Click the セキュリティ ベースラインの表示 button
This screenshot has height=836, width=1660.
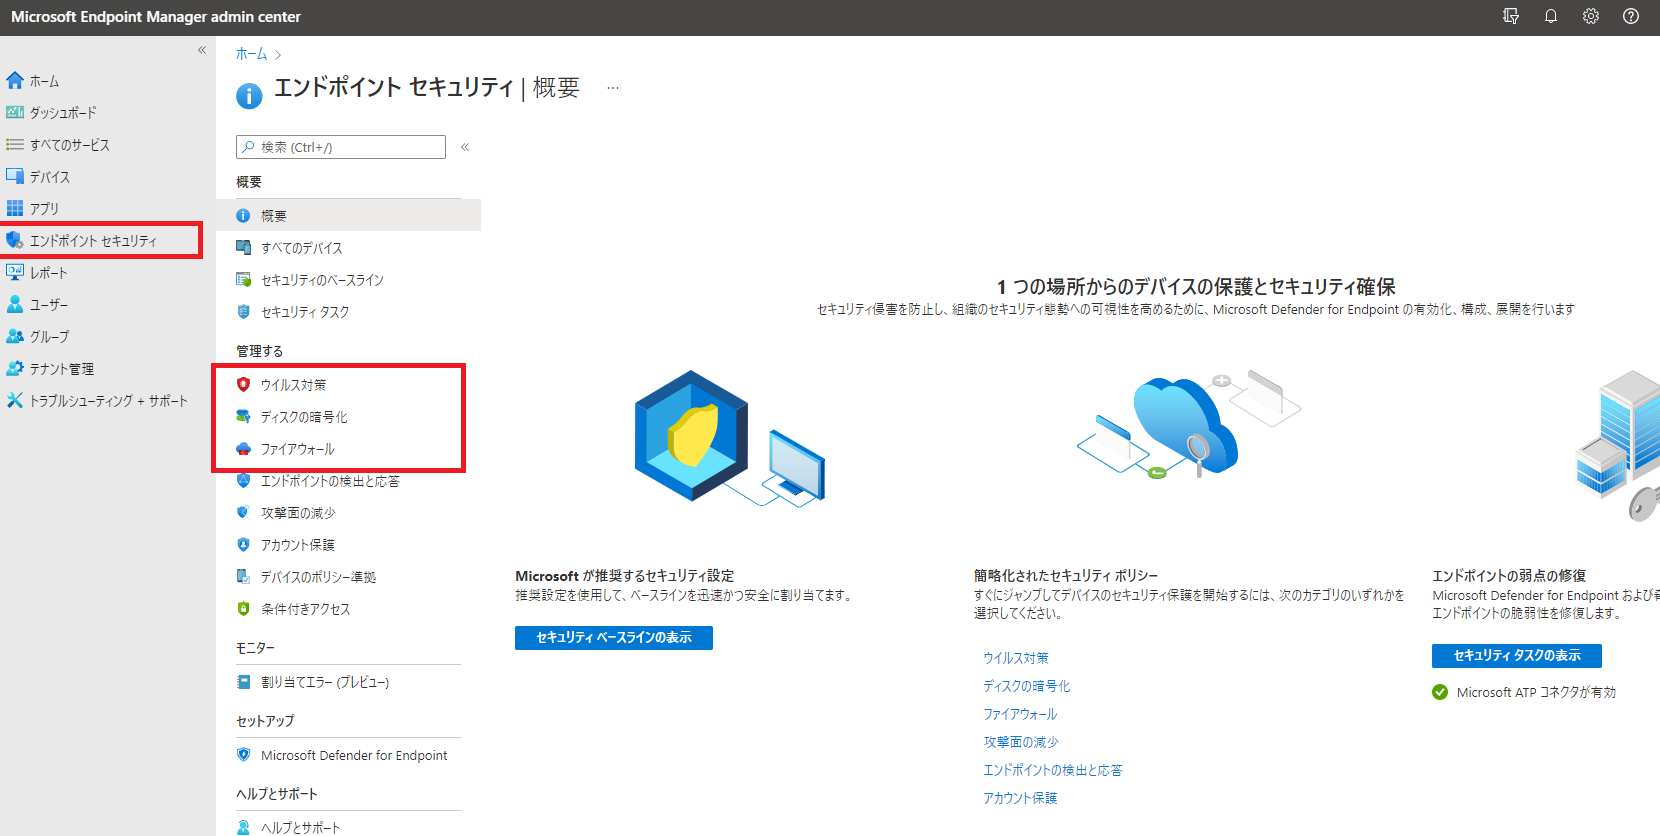[614, 638]
